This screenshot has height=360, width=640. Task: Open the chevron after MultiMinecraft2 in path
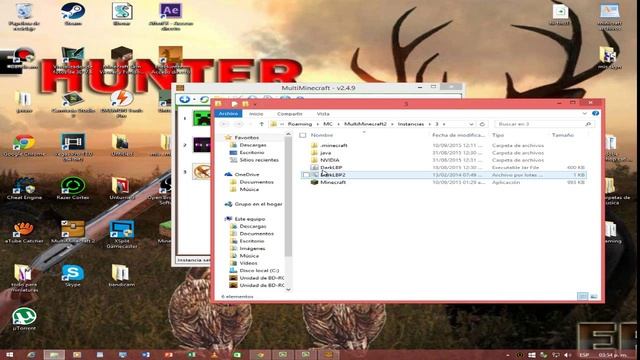pyautogui.click(x=392, y=124)
